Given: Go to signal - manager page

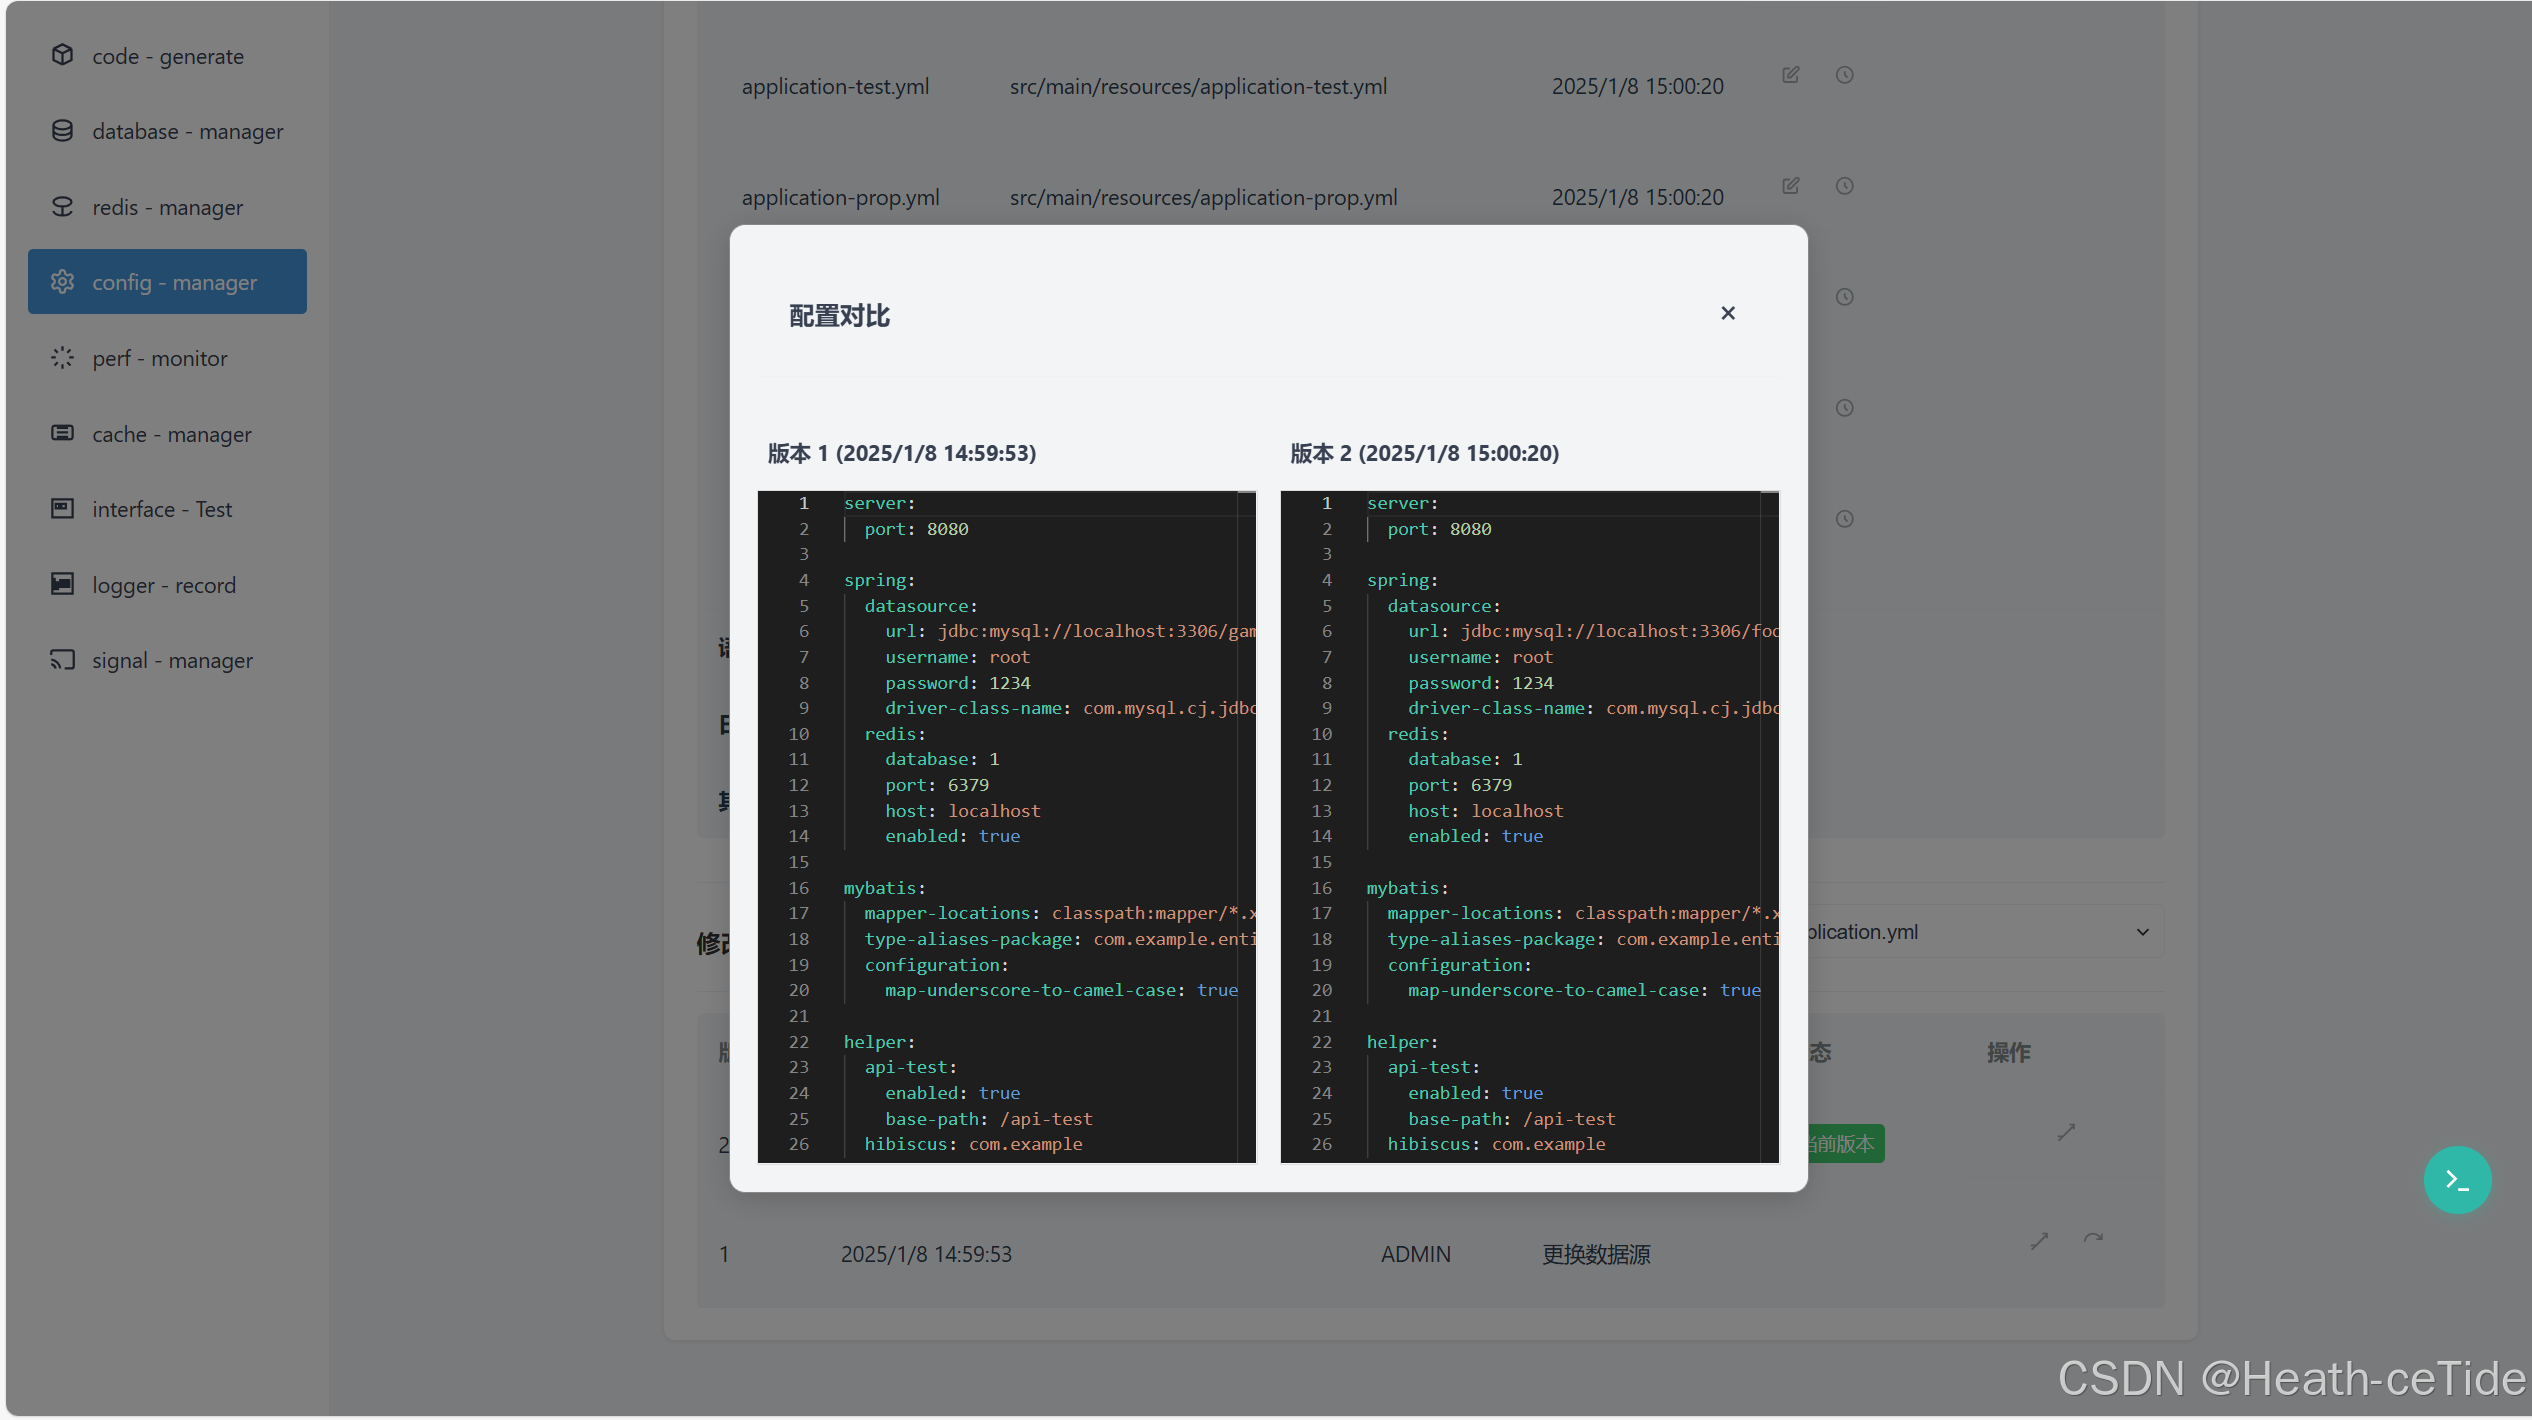Looking at the screenshot, I should click(172, 660).
